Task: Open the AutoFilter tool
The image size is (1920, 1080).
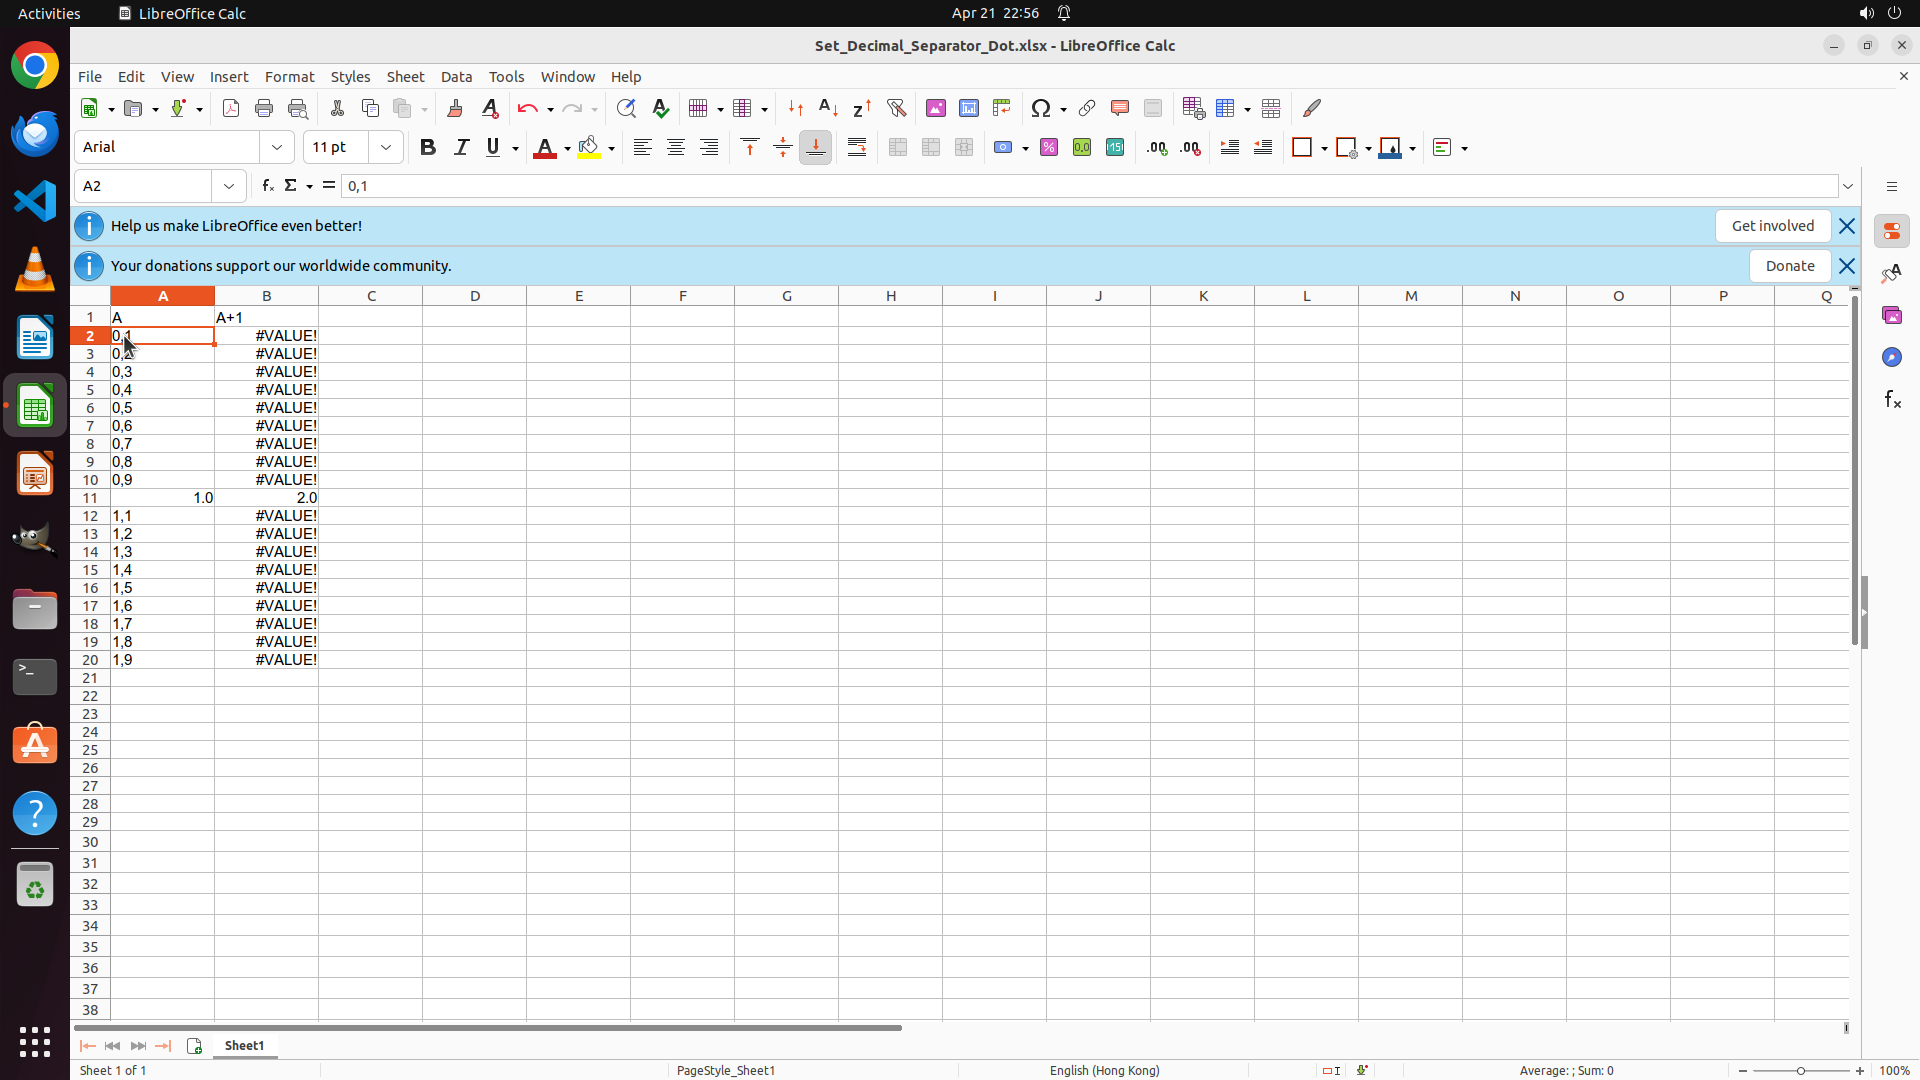Action: click(x=896, y=108)
